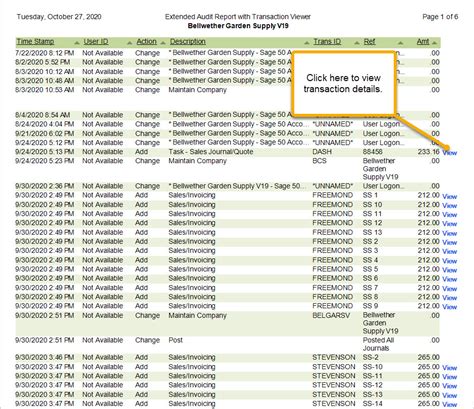474x409 pixels.
Task: Click the sort arrow beside Action
Action: pyautogui.click(x=163, y=43)
